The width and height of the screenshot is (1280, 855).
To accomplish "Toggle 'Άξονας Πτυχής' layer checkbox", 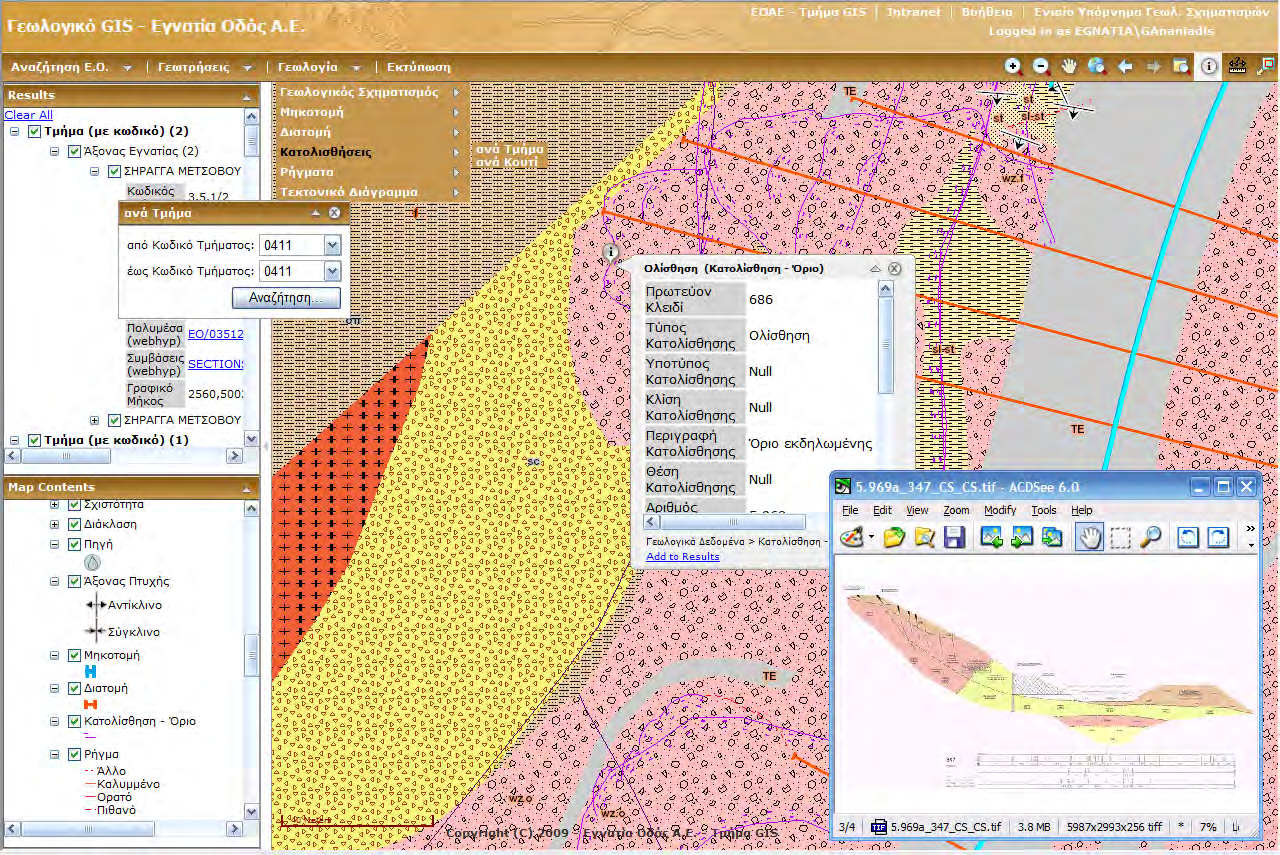I will (x=74, y=581).
